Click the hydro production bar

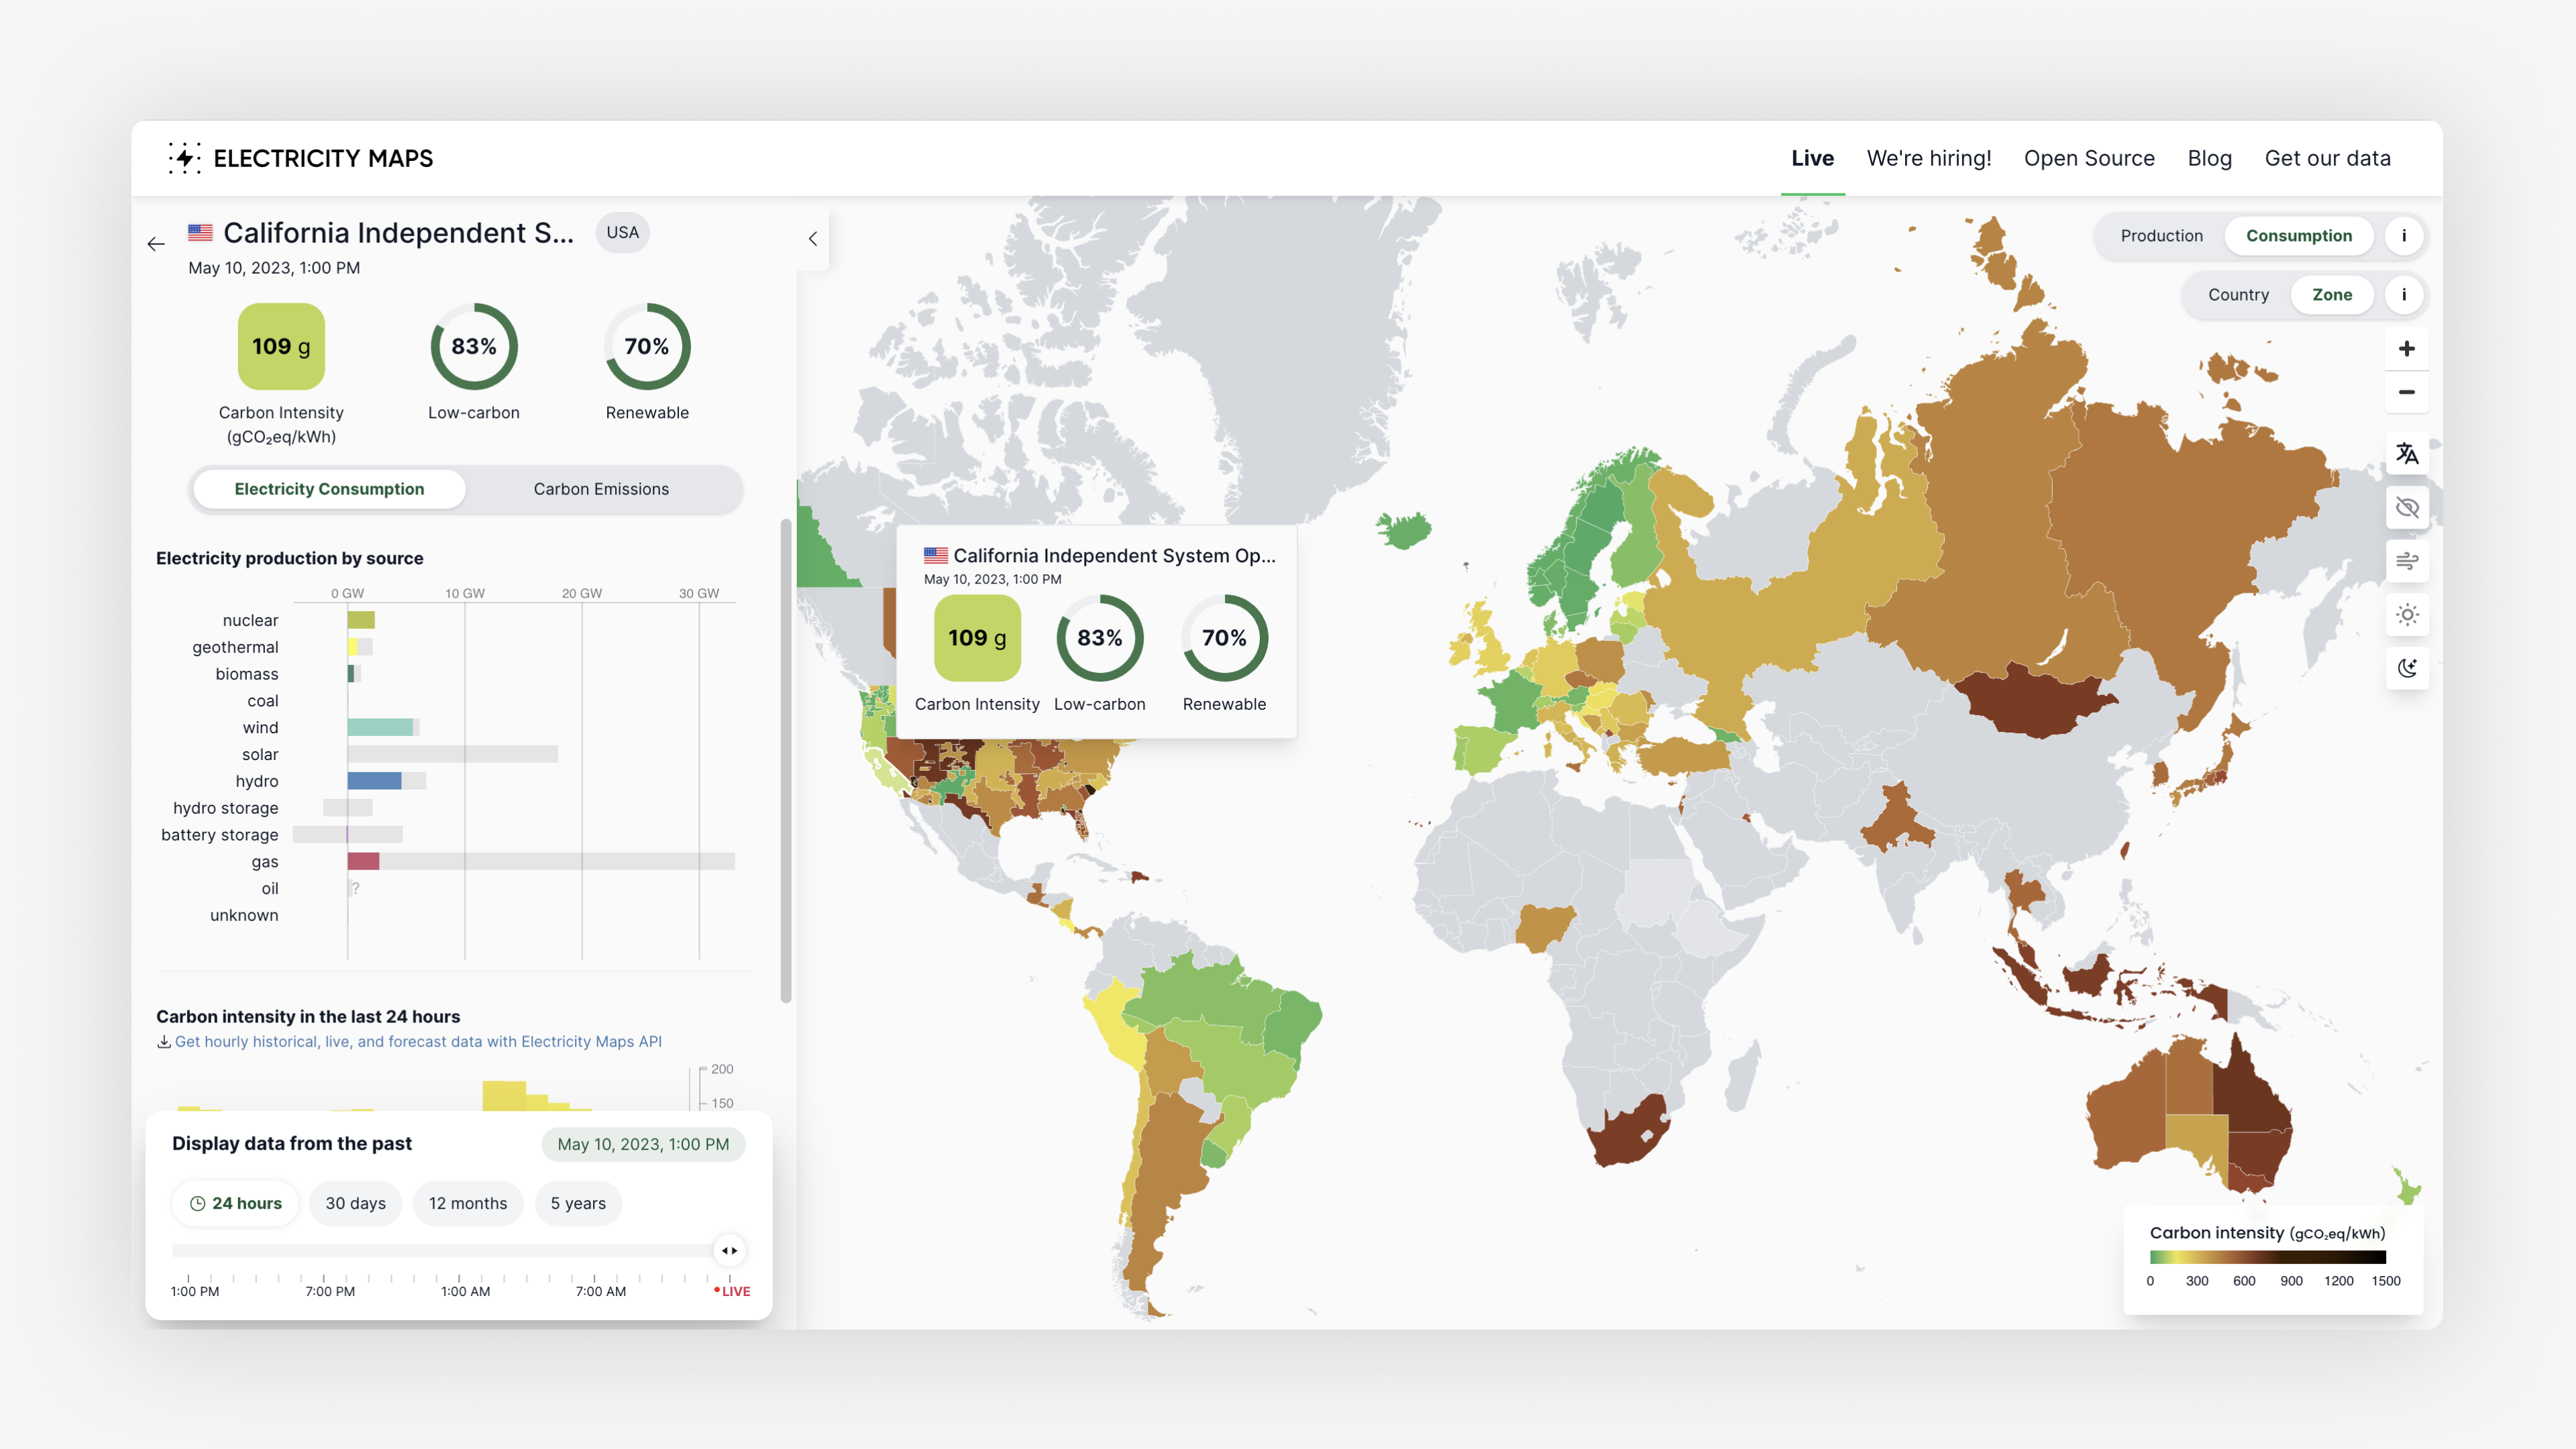pos(374,781)
